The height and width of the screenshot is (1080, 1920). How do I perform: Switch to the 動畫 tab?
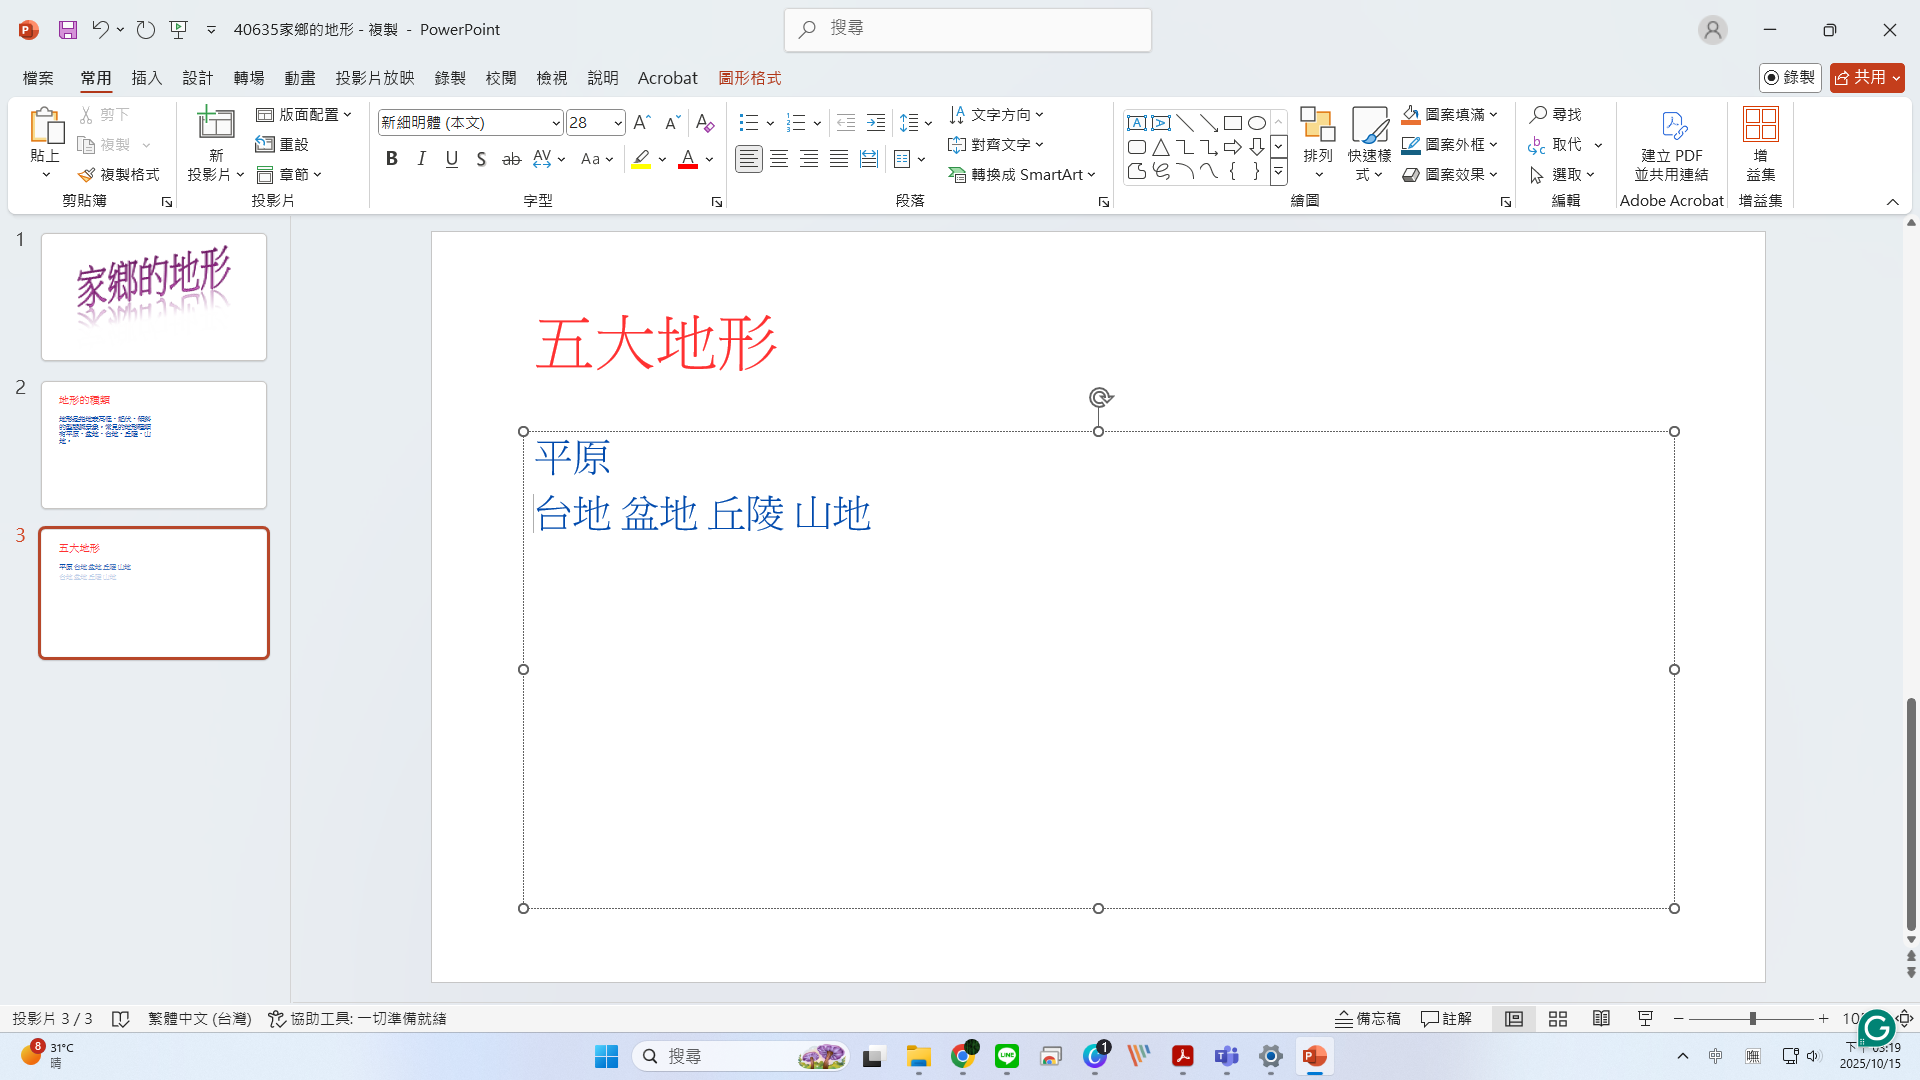[299, 77]
